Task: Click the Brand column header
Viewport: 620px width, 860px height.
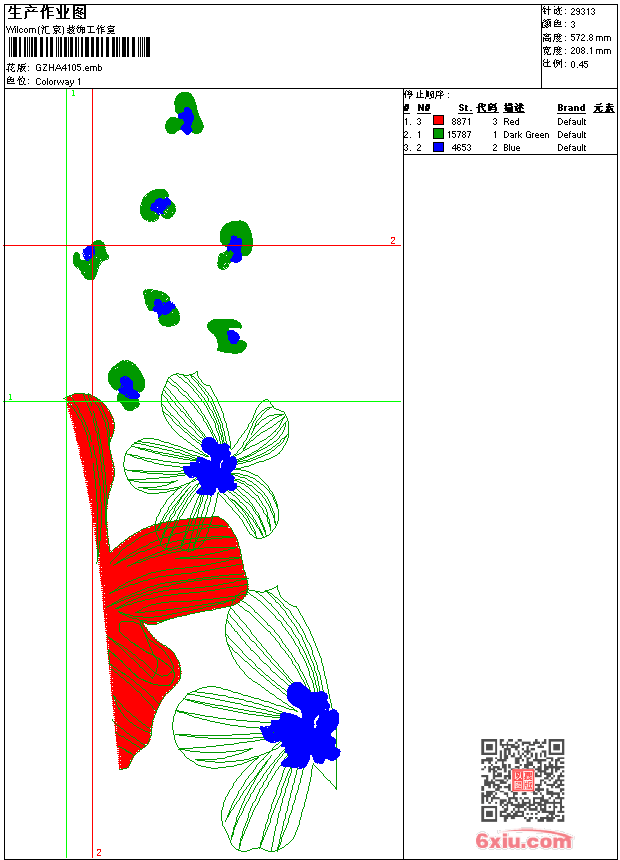Action: click(x=571, y=108)
